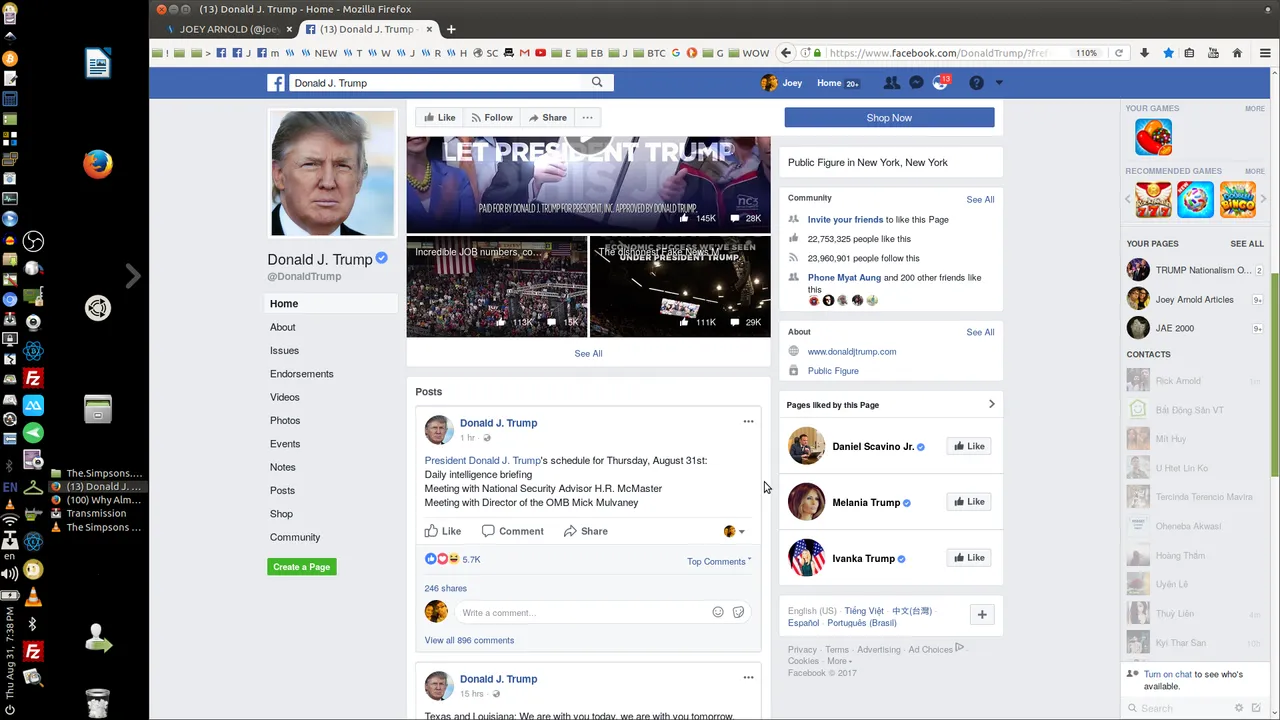
Task: Open the Messenger icon in Facebook header
Action: pos(916,83)
